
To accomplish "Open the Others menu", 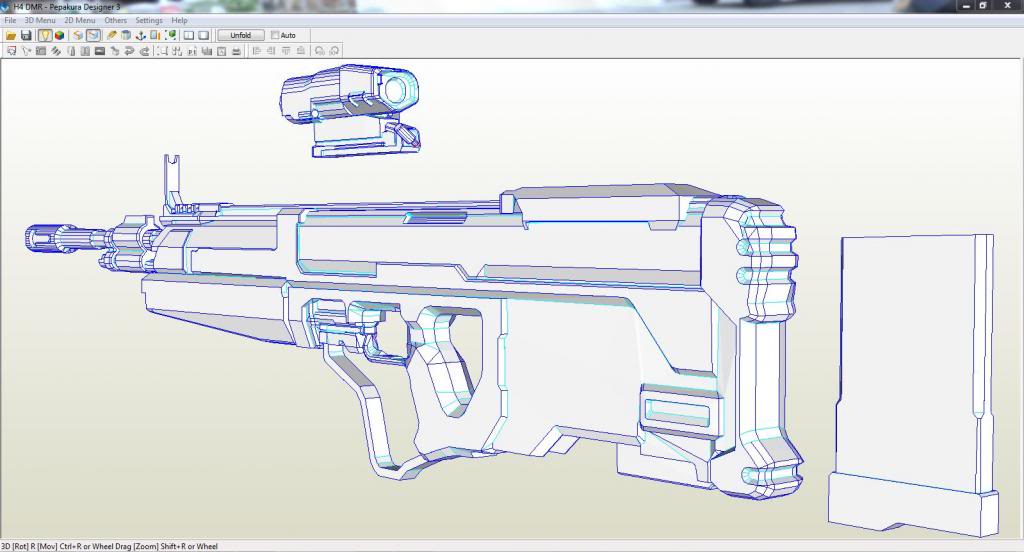I will 116,20.
